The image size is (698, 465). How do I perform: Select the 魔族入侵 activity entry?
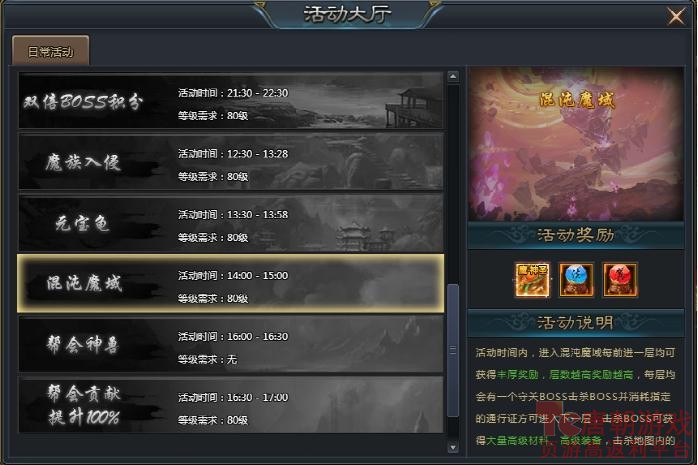tap(231, 162)
